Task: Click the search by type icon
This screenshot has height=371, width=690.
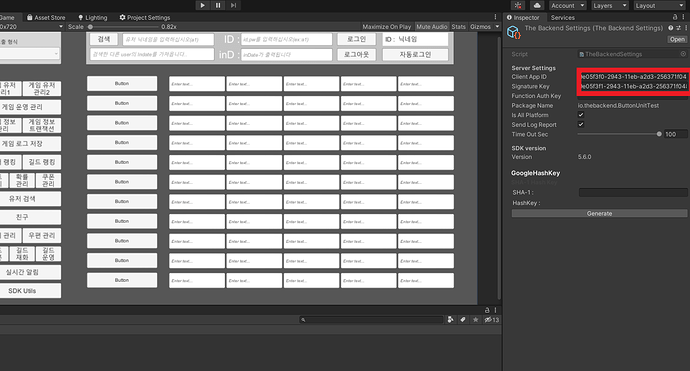Action: (x=450, y=320)
